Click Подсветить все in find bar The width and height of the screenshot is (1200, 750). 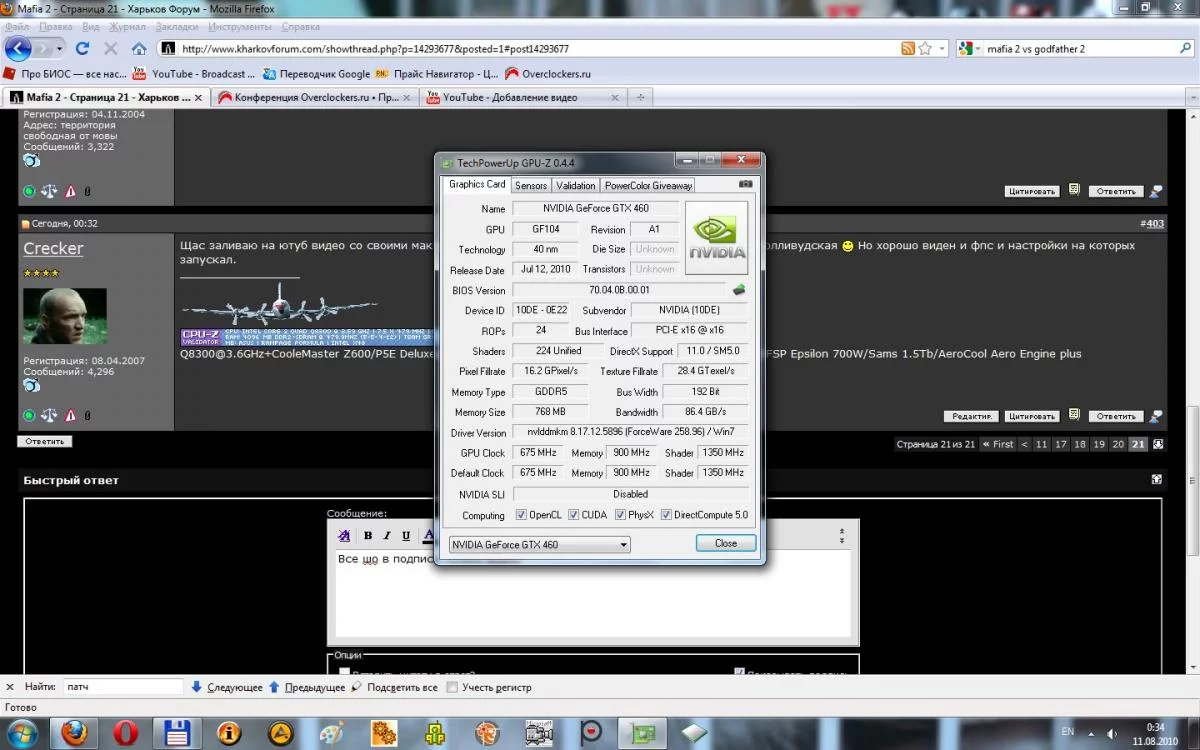point(394,687)
